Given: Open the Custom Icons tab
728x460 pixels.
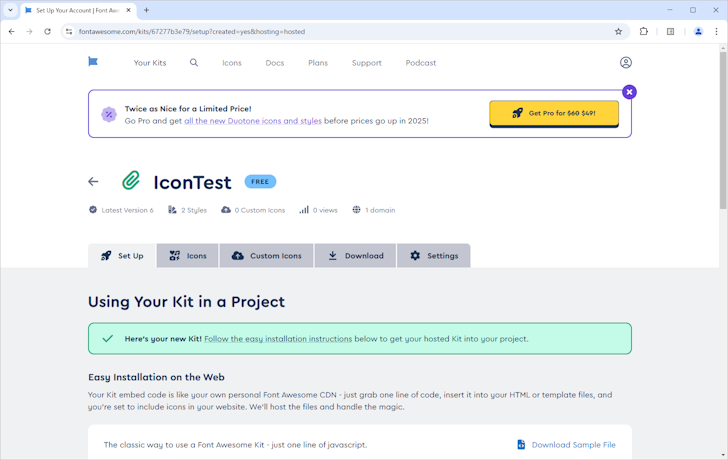Looking at the screenshot, I should [266, 256].
